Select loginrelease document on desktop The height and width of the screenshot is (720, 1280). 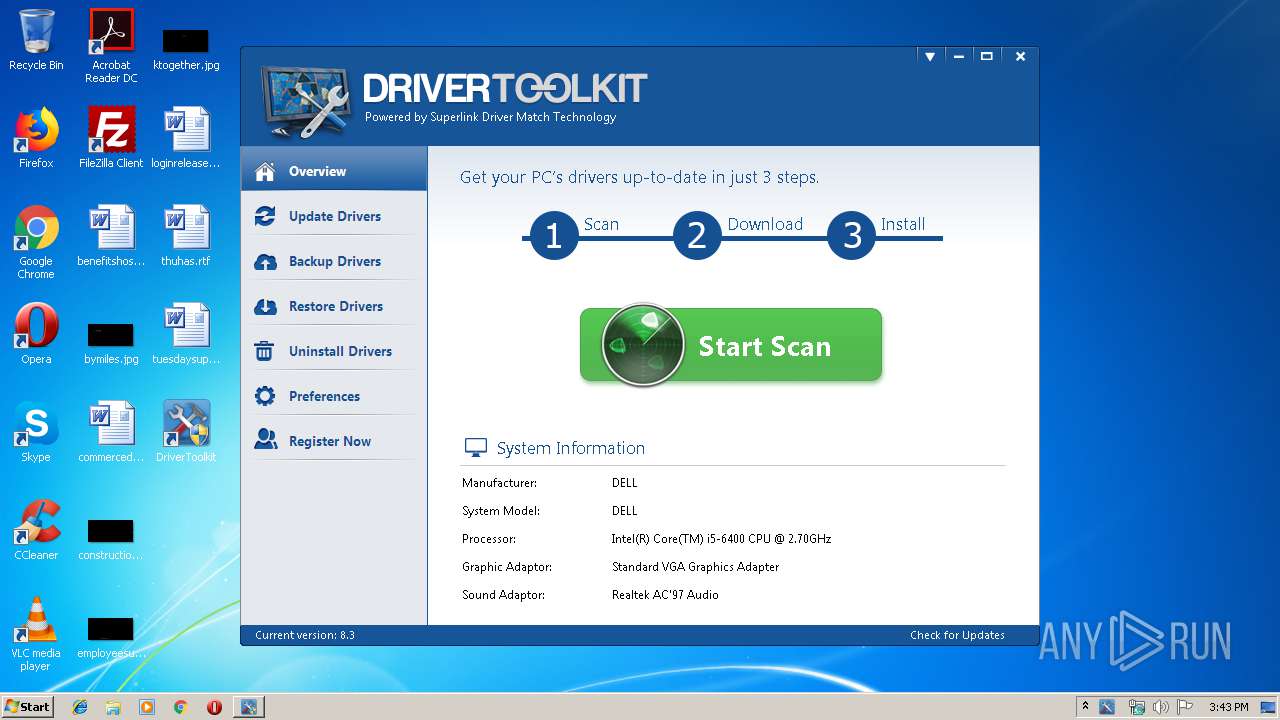186,138
